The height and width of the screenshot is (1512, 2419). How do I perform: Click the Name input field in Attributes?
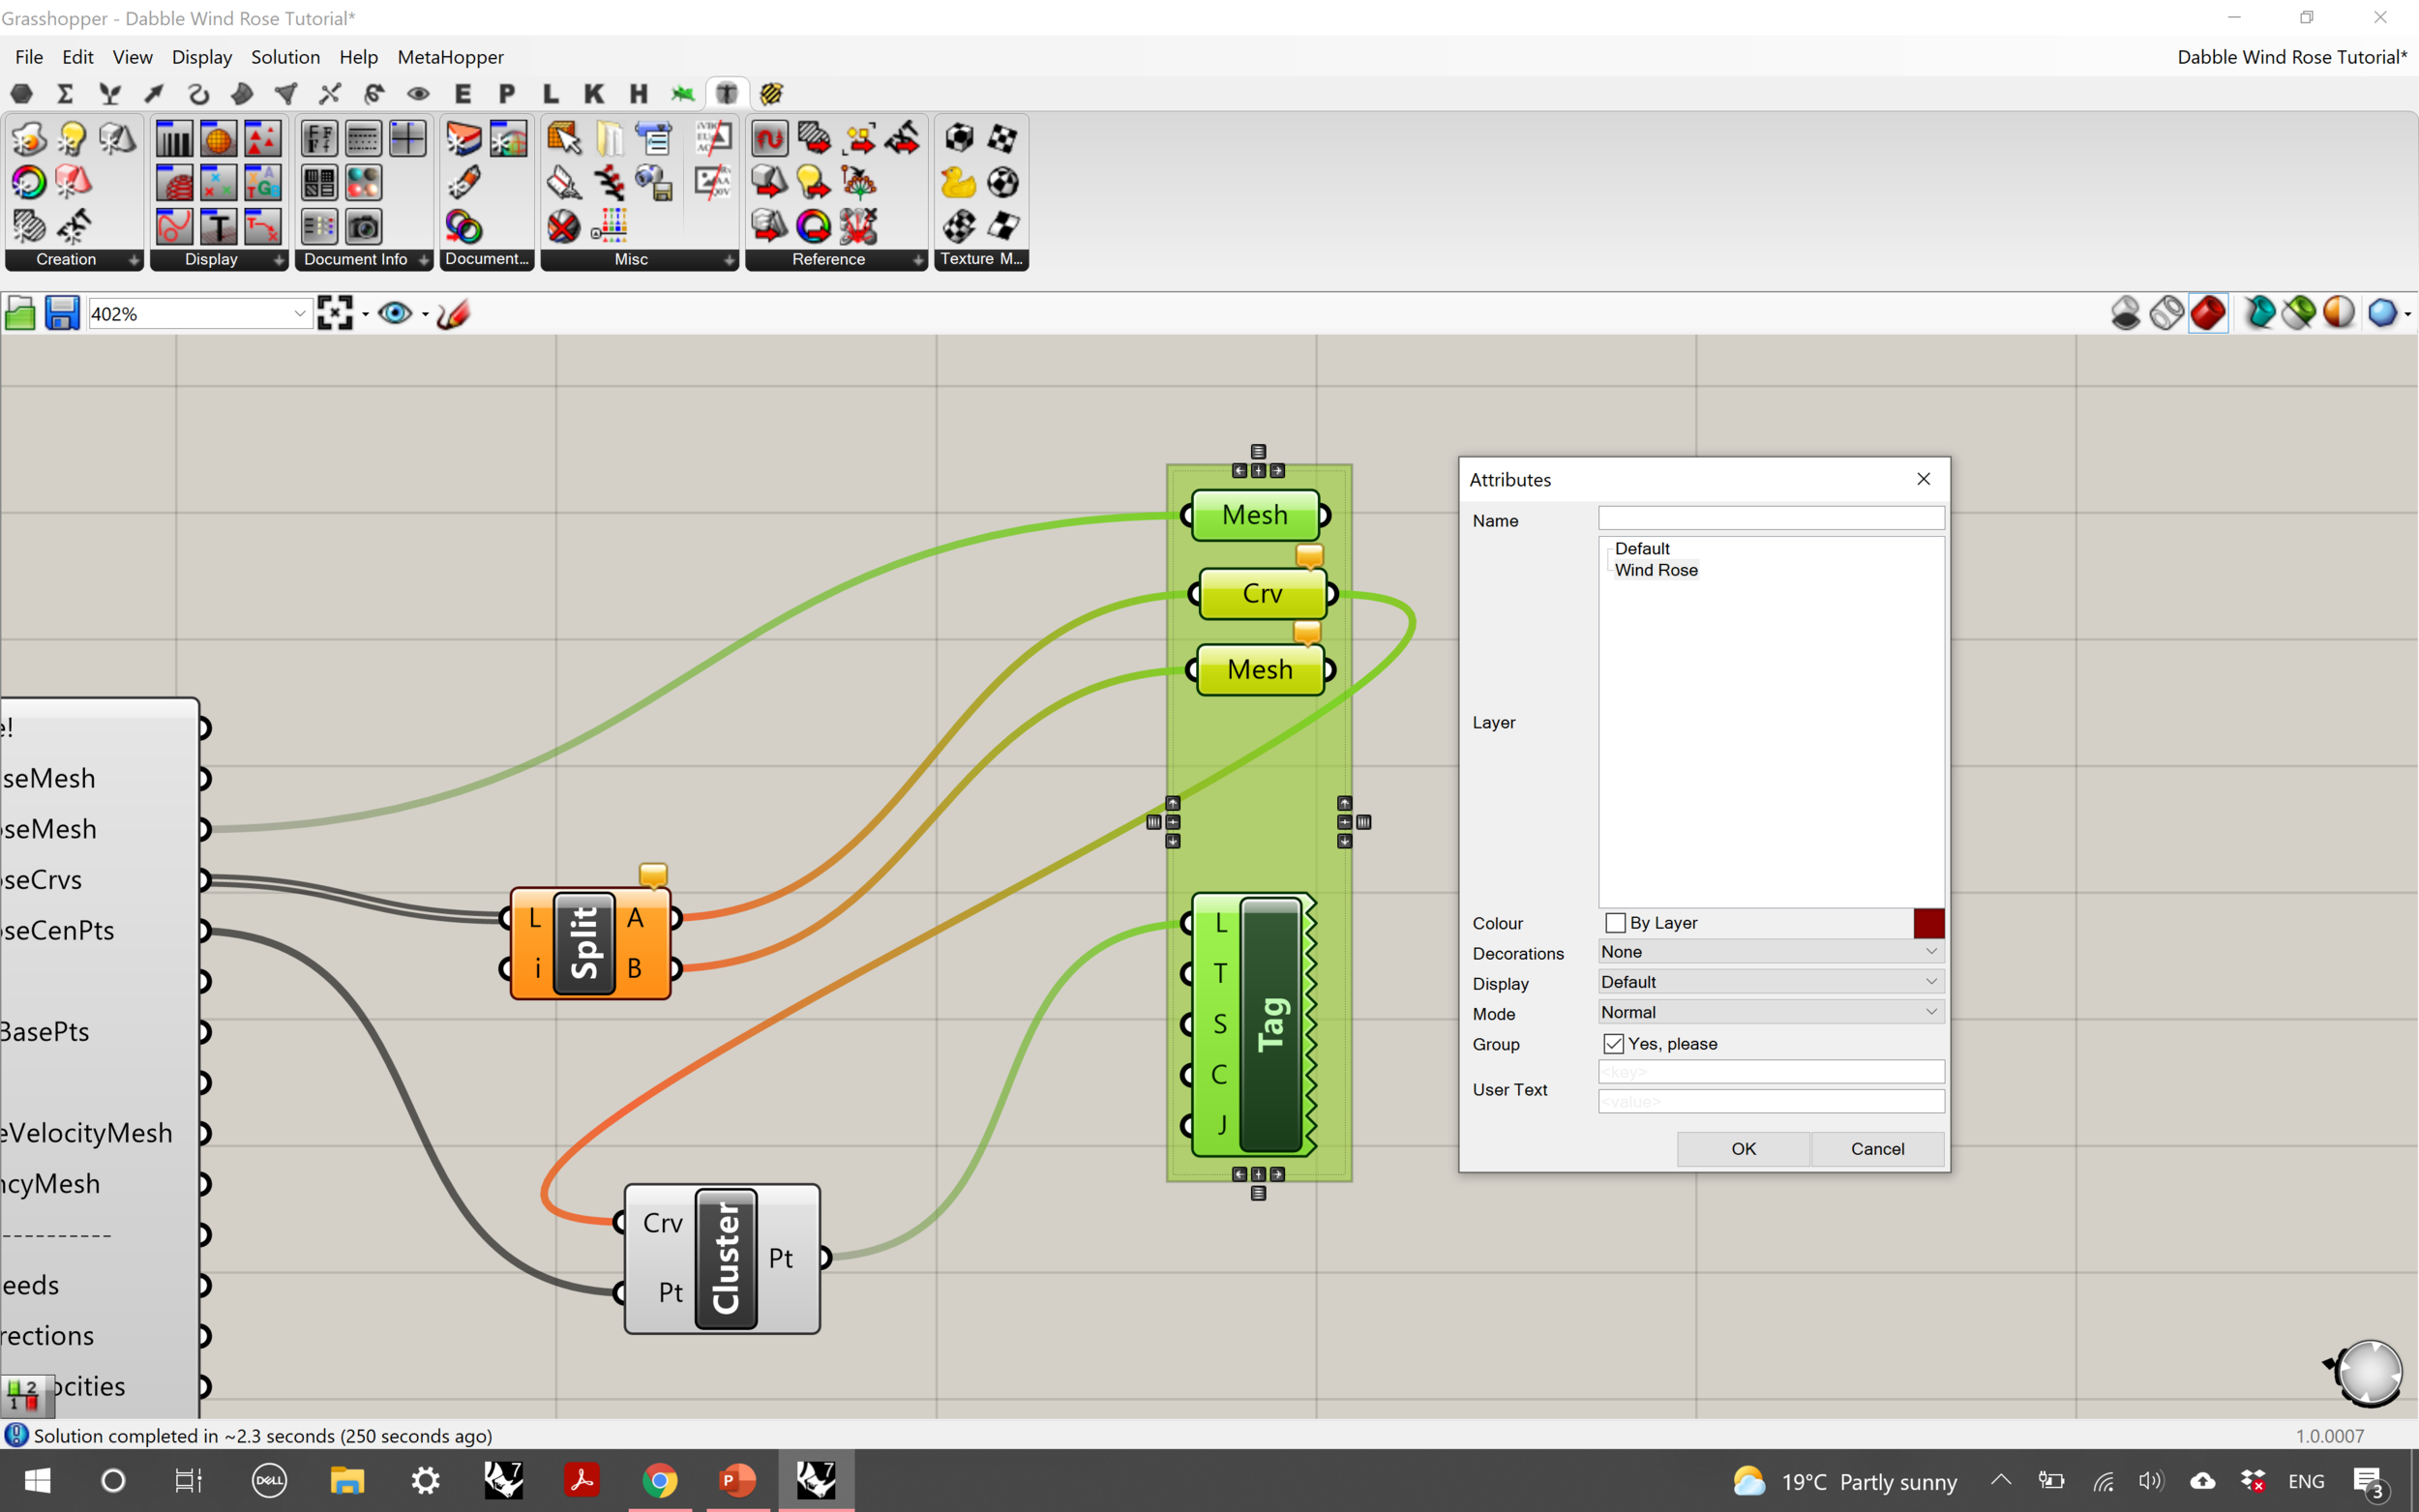click(1771, 518)
